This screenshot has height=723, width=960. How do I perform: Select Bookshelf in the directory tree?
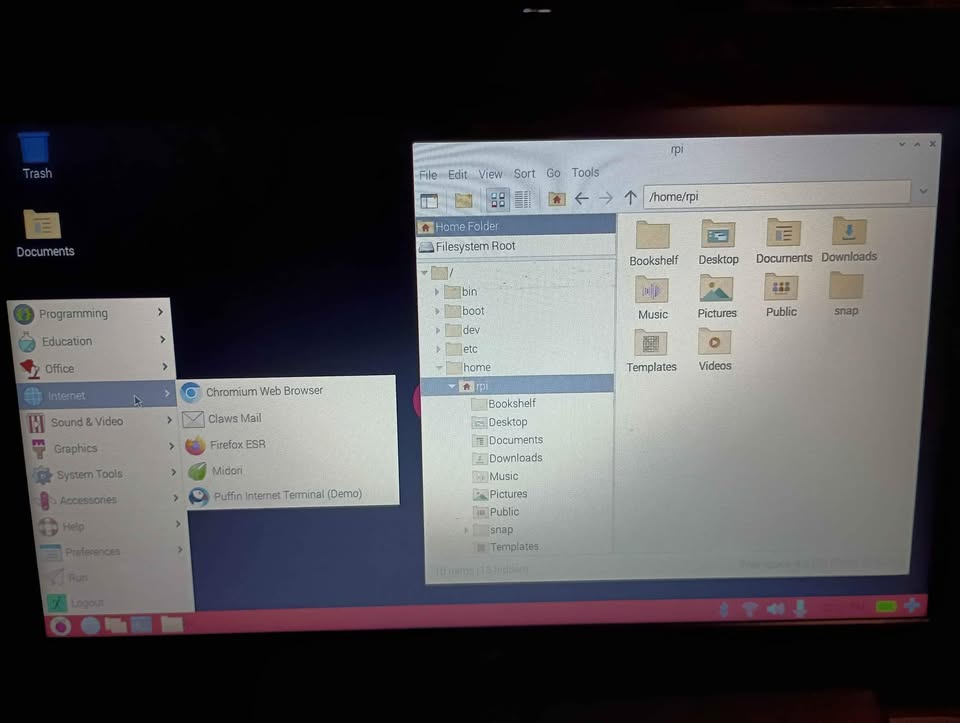[512, 403]
